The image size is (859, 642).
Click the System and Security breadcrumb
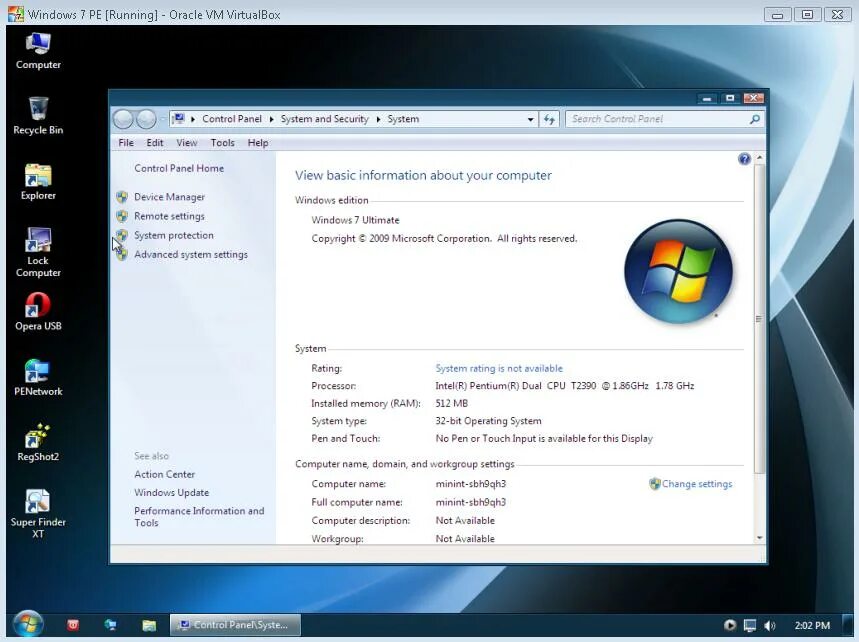pyautogui.click(x=324, y=119)
